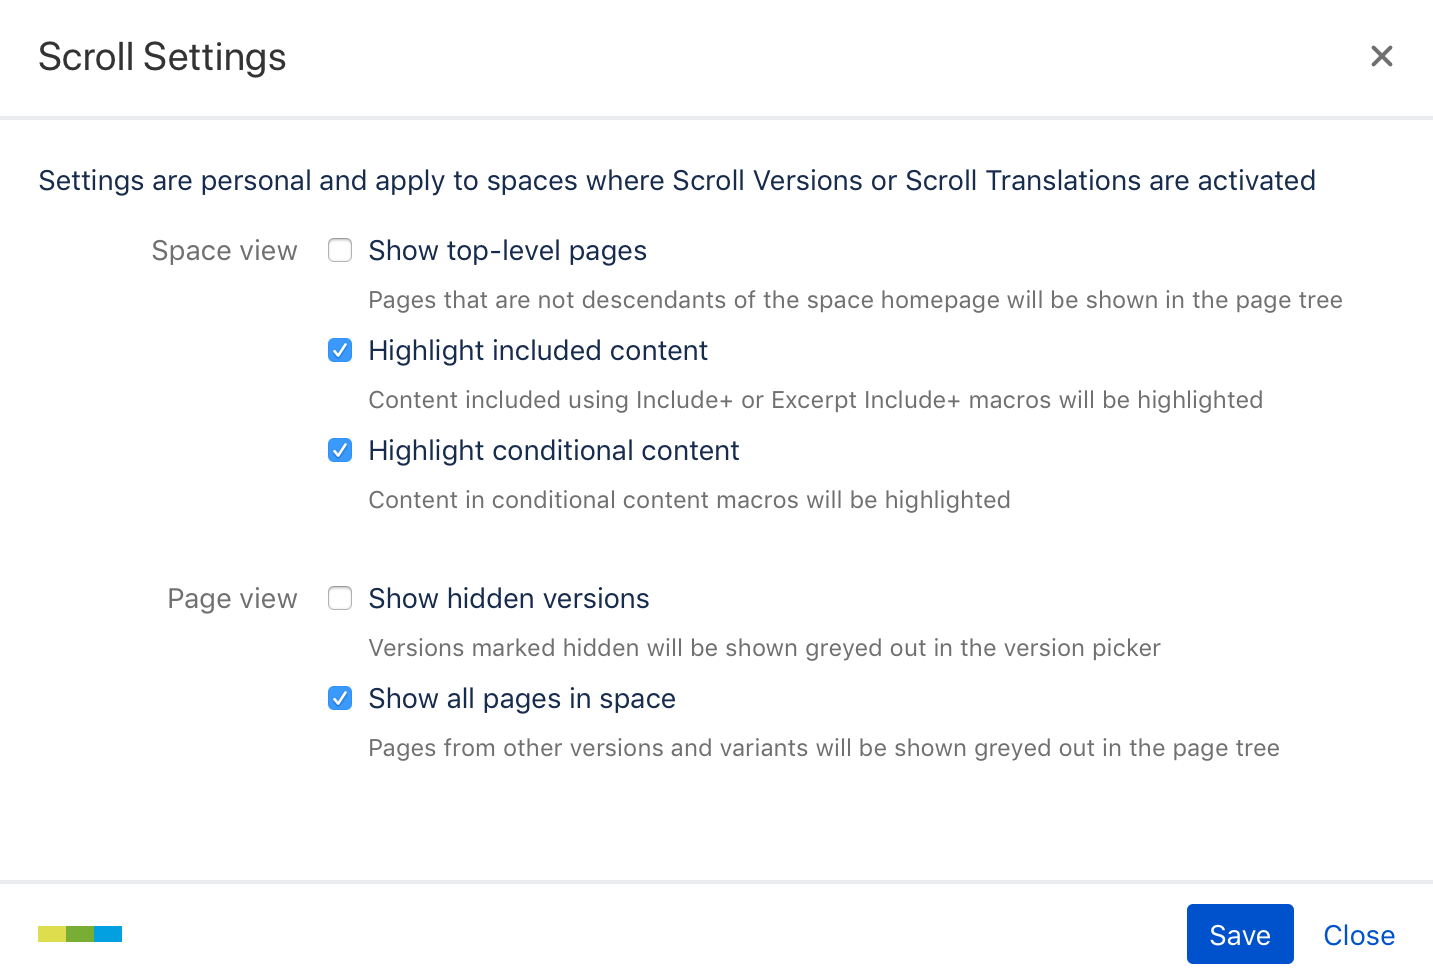This screenshot has height=976, width=1433.
Task: Tick the Show hidden versions checkbox
Action: pyautogui.click(x=340, y=598)
